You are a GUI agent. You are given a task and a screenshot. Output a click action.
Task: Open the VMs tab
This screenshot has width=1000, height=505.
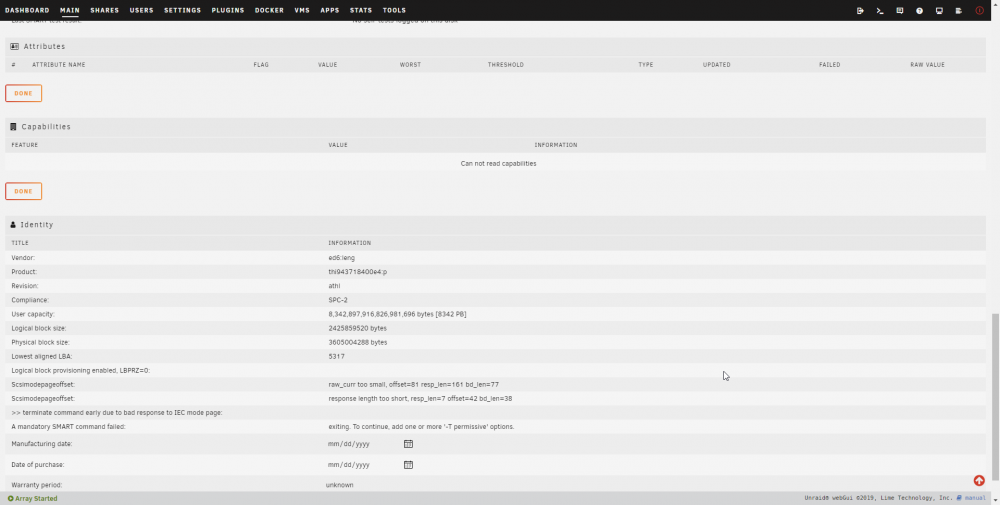pyautogui.click(x=302, y=10)
